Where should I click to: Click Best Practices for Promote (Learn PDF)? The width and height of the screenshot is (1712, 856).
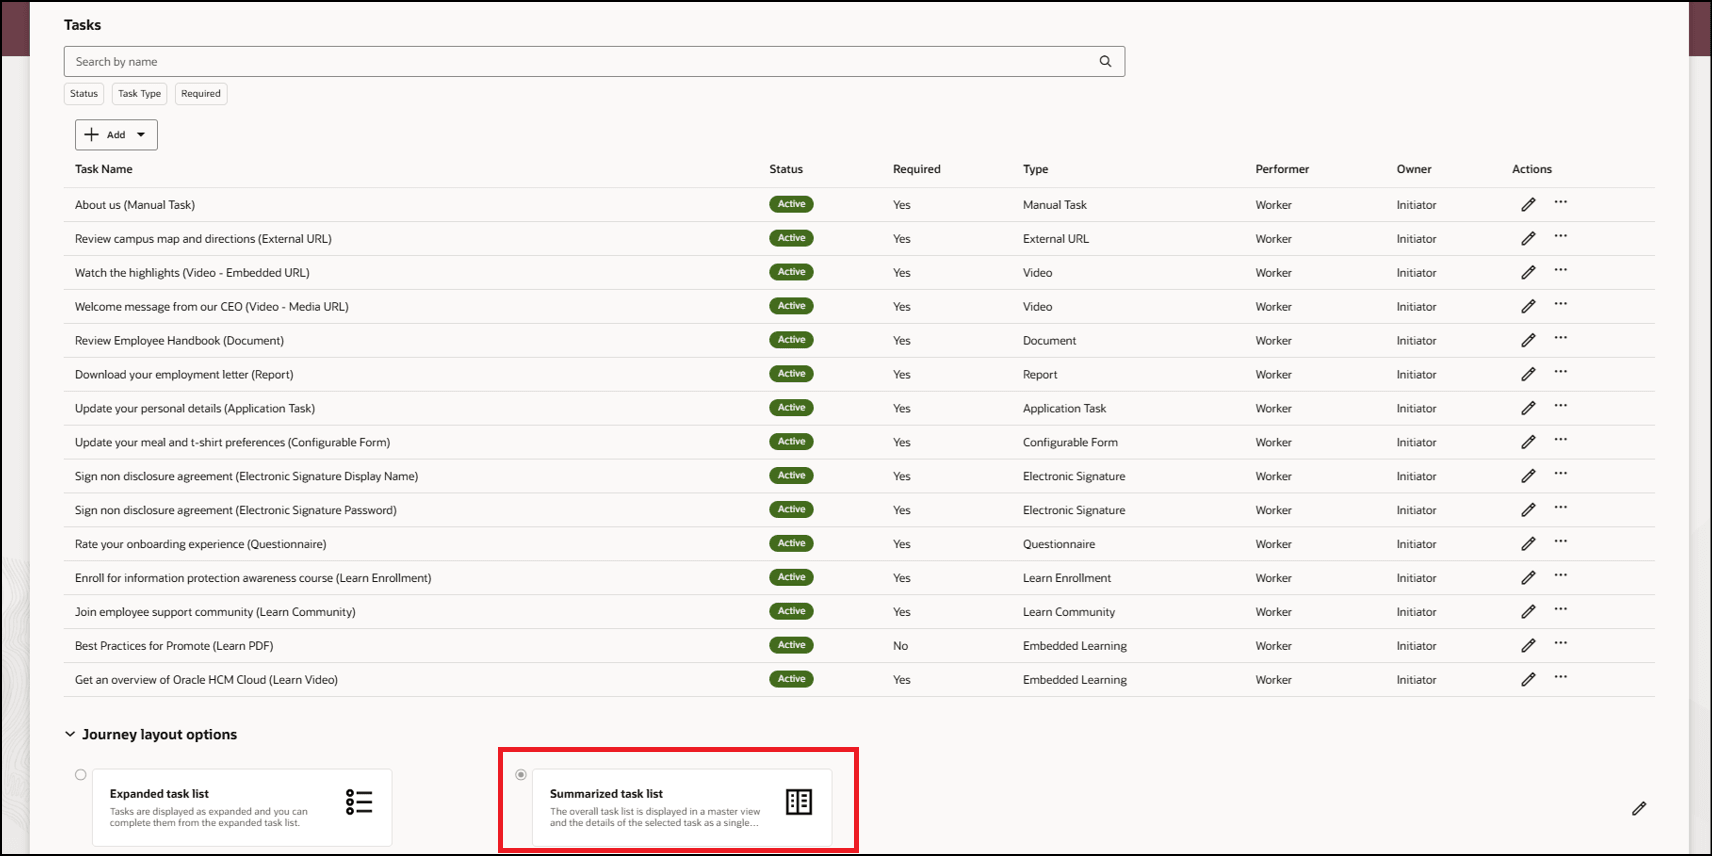click(x=174, y=647)
